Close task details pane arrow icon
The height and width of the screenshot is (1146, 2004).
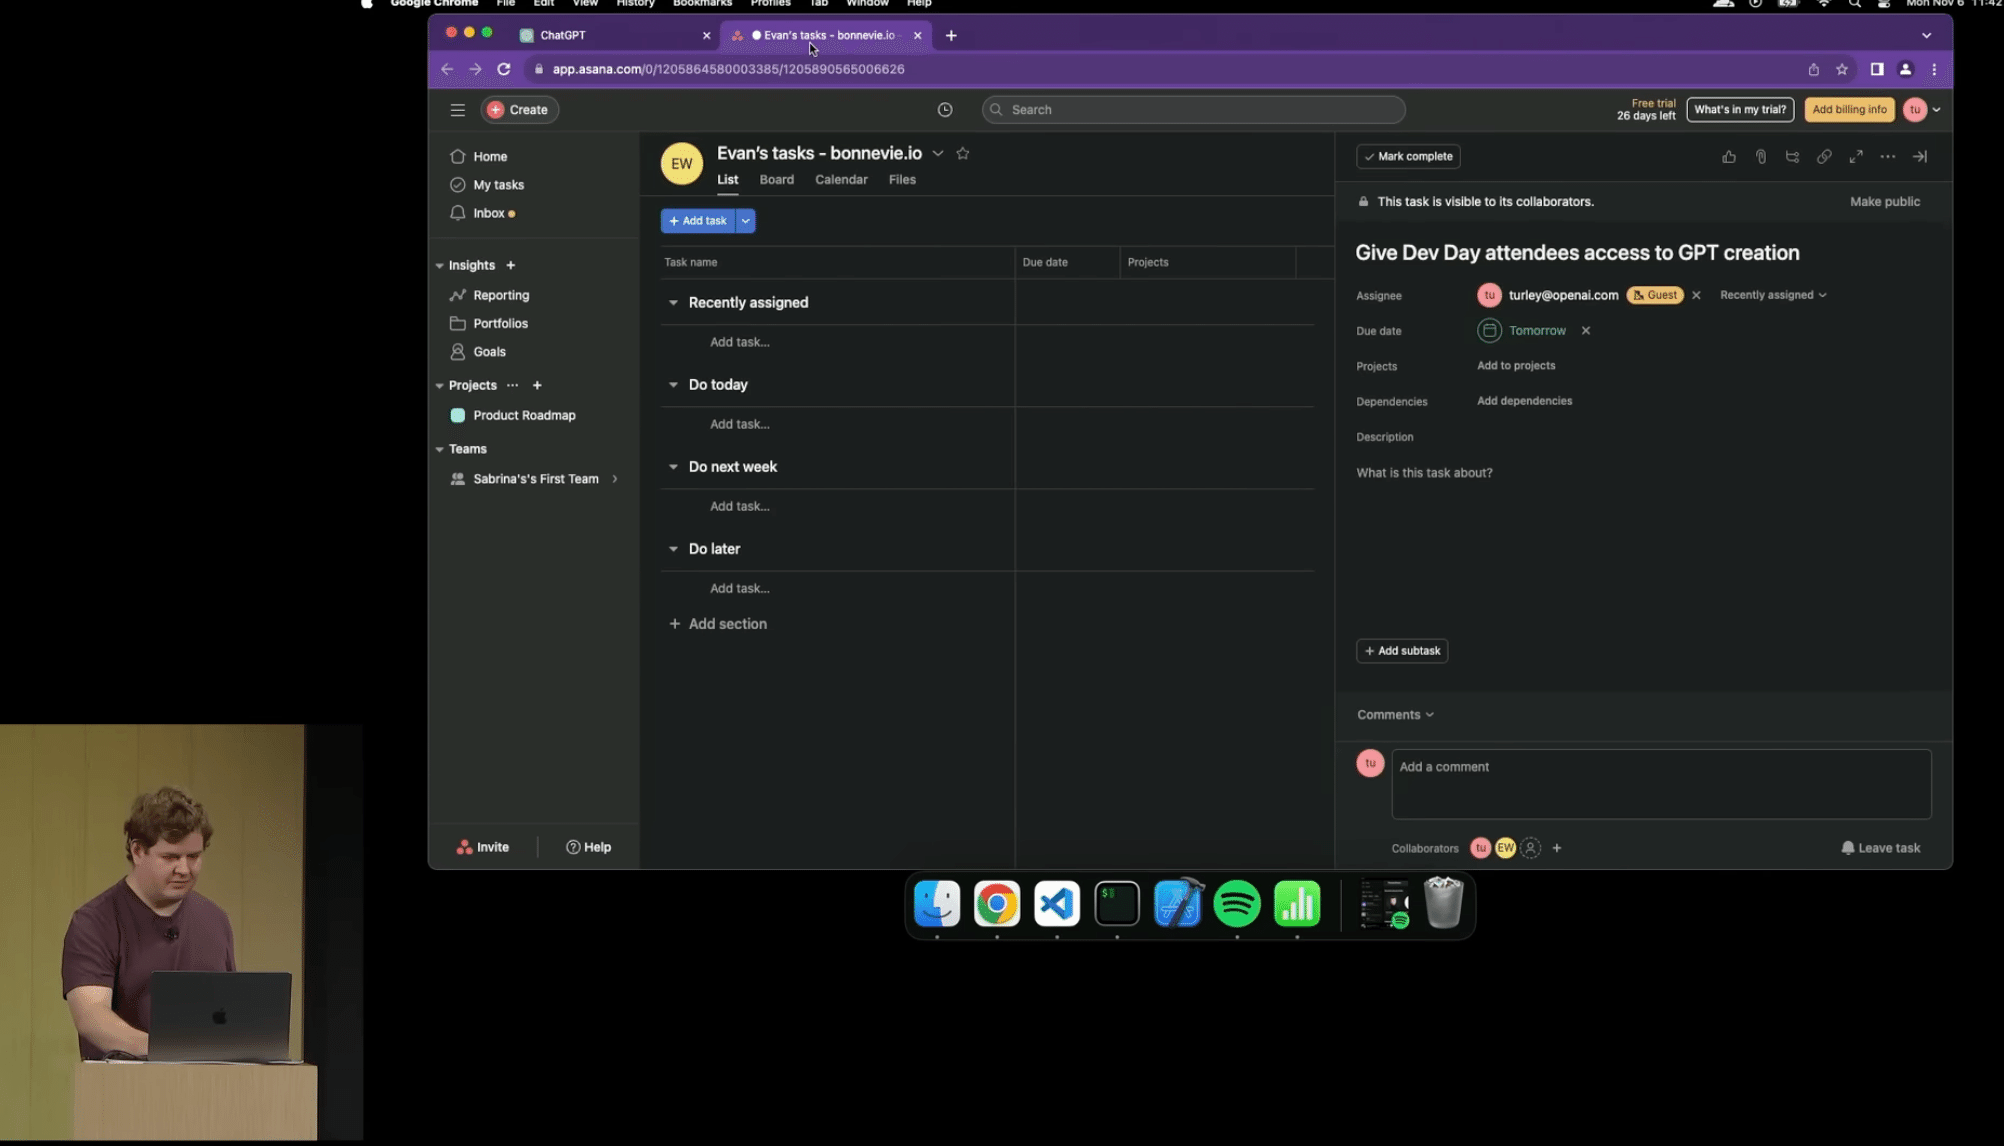pyautogui.click(x=1919, y=156)
